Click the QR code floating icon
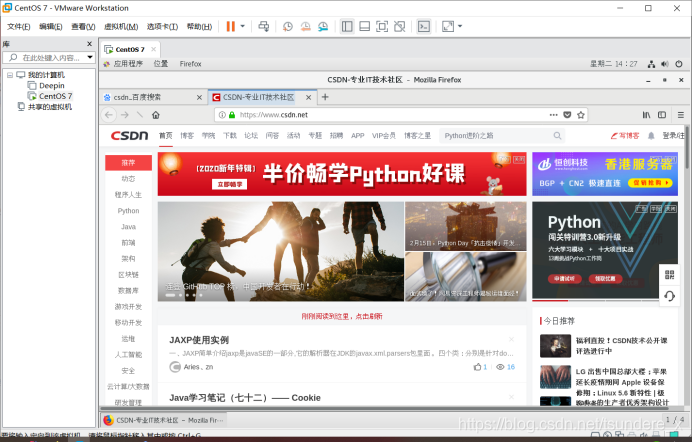Image resolution: width=692 pixels, height=443 pixels. [669, 275]
